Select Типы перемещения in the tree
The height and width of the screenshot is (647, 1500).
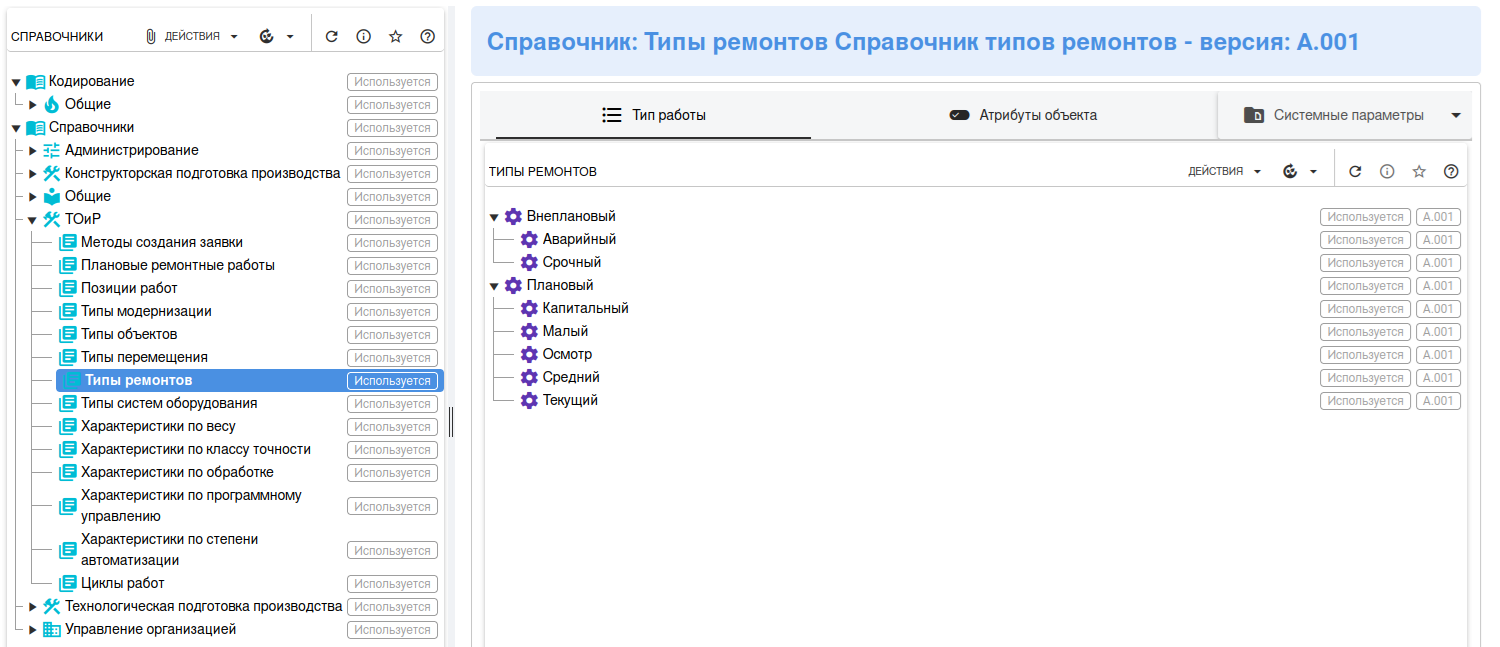(x=144, y=357)
